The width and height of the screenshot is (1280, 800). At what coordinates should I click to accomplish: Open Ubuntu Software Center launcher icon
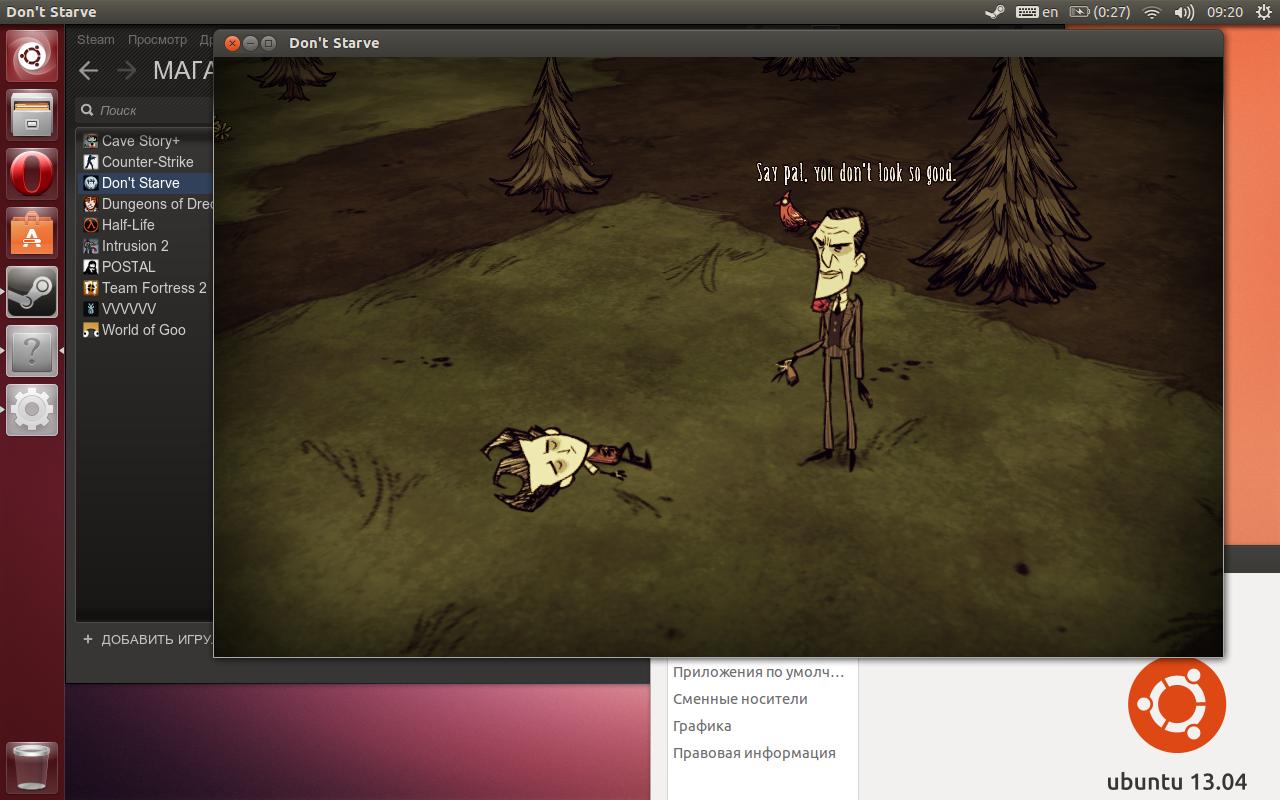(x=32, y=233)
